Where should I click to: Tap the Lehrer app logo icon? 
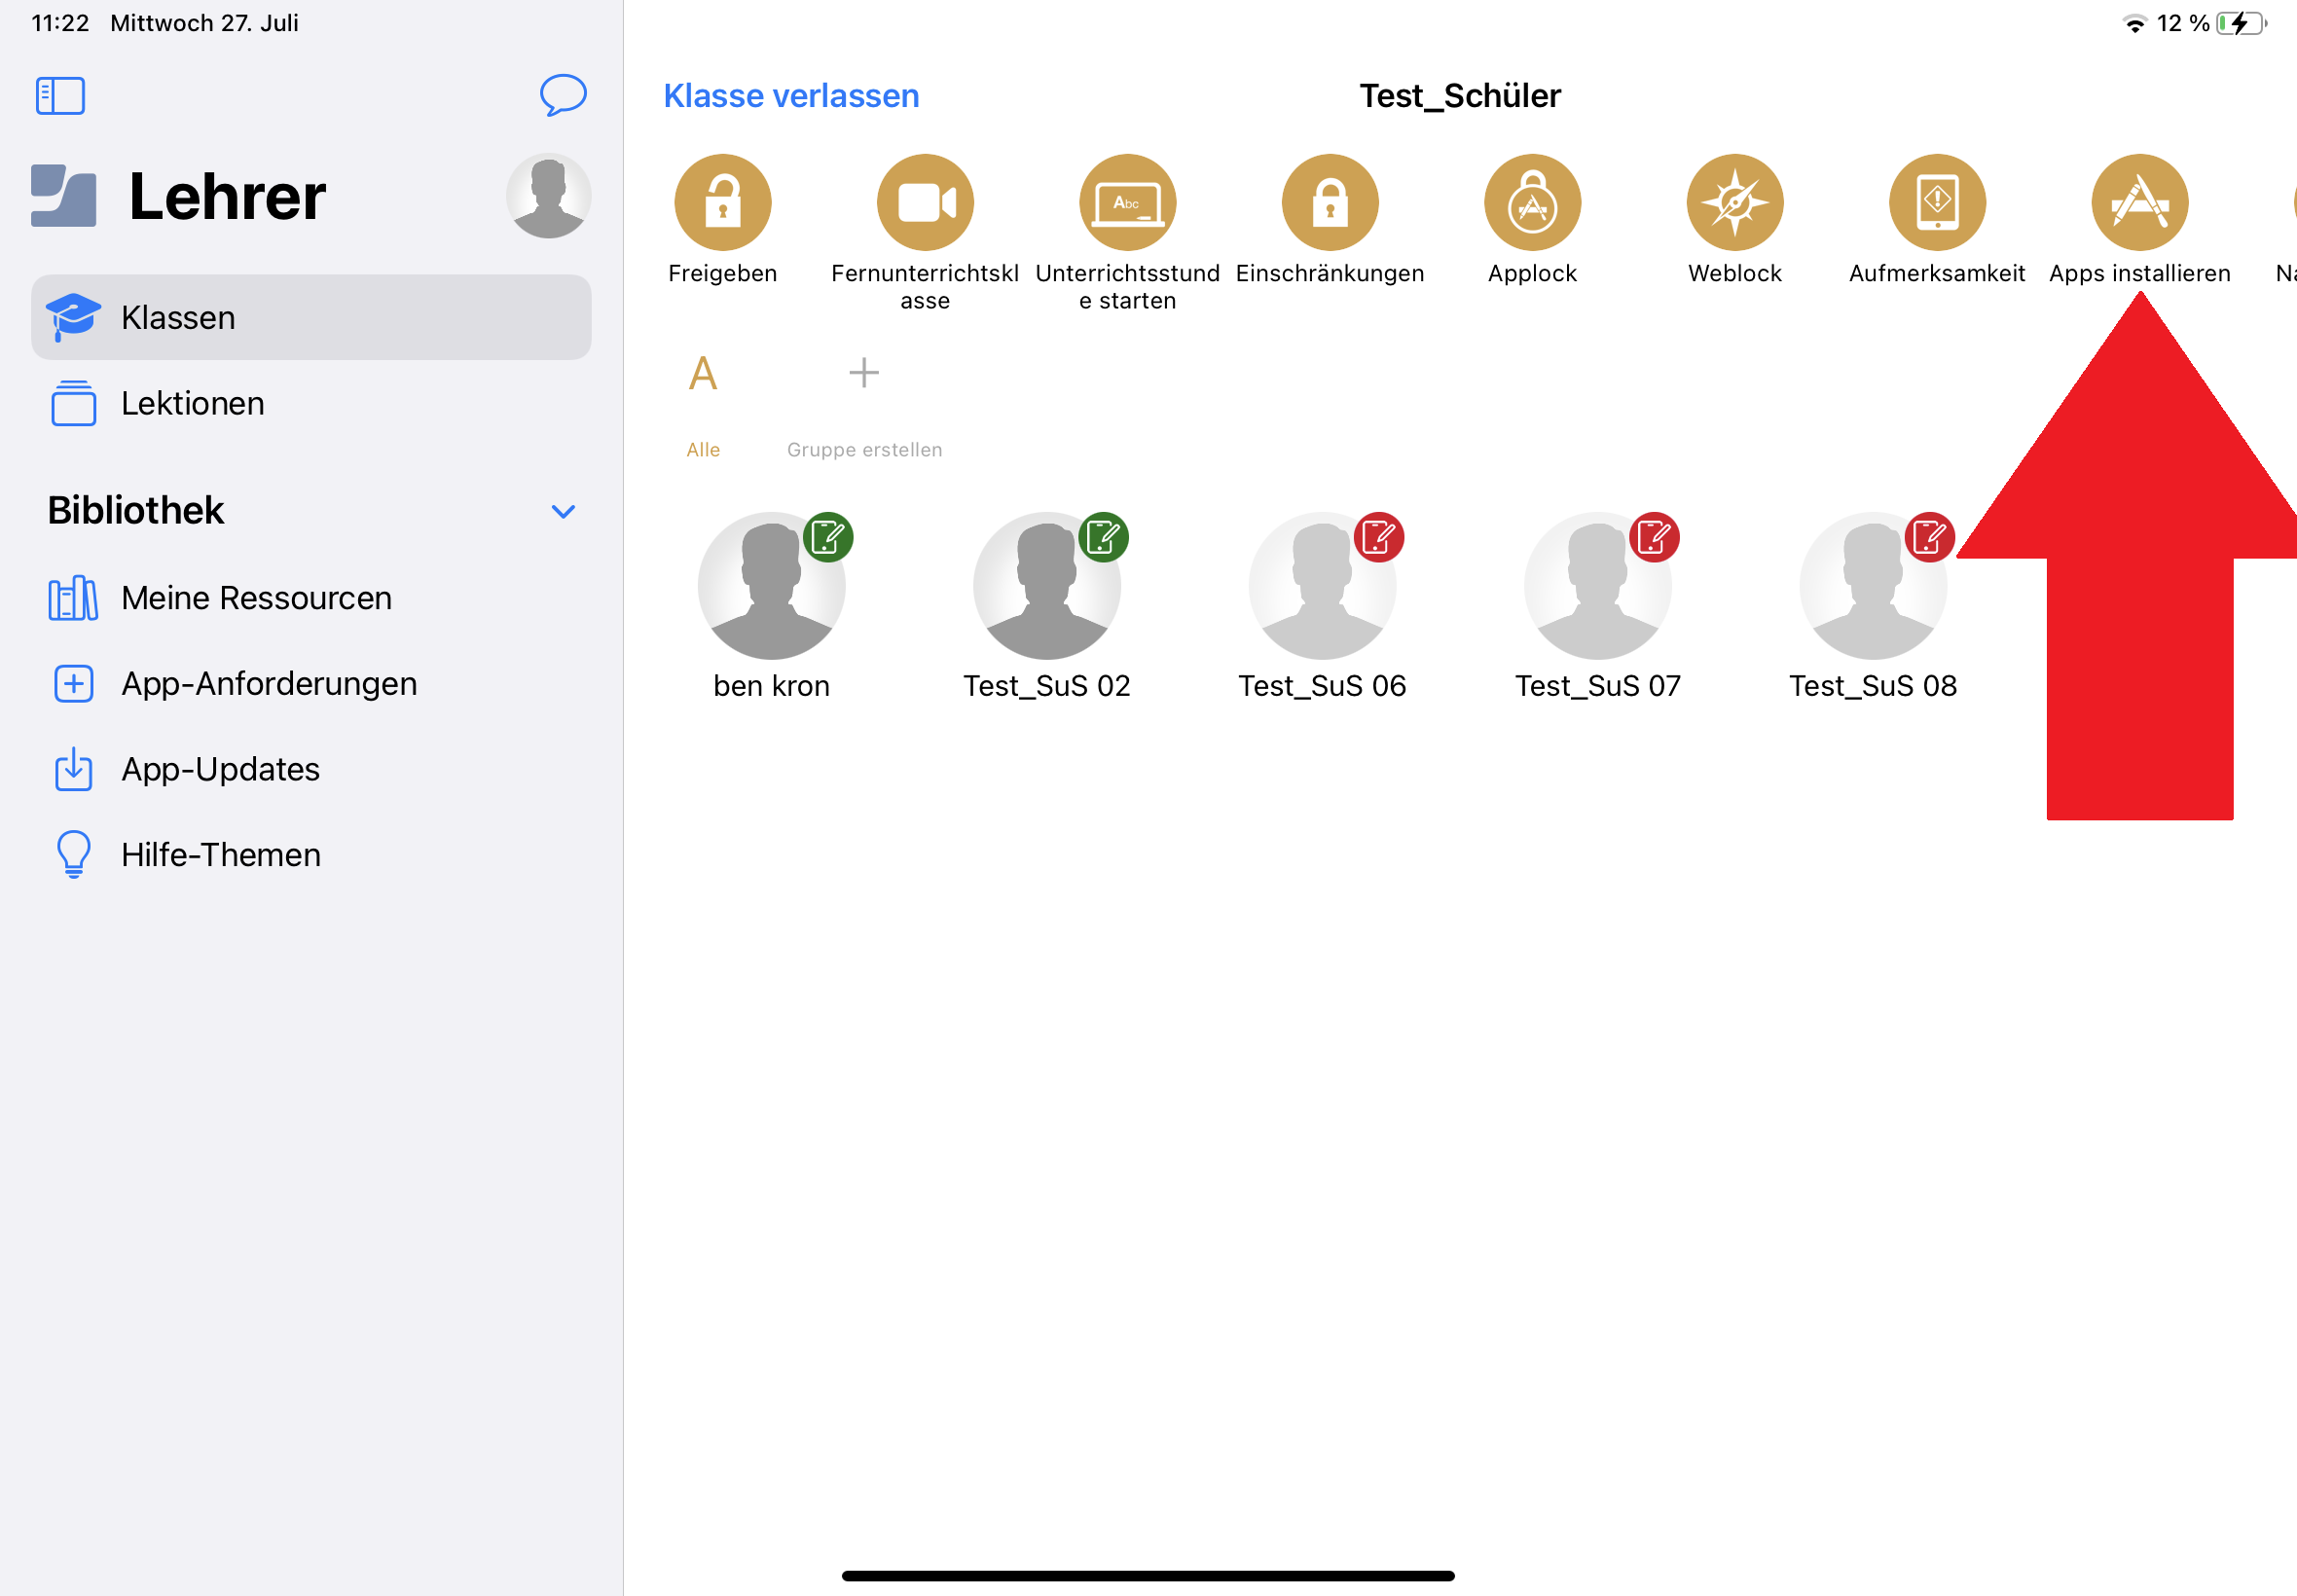point(63,196)
